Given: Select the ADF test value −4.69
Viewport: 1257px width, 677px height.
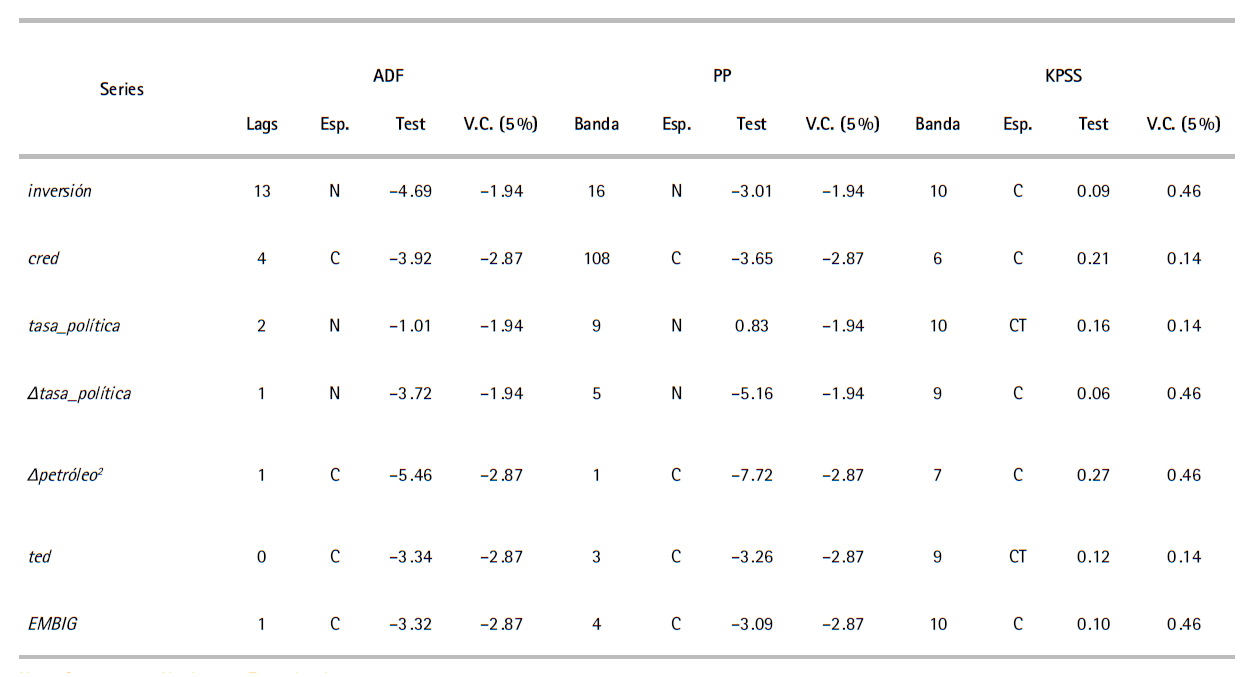Looking at the screenshot, I should coord(411,191).
